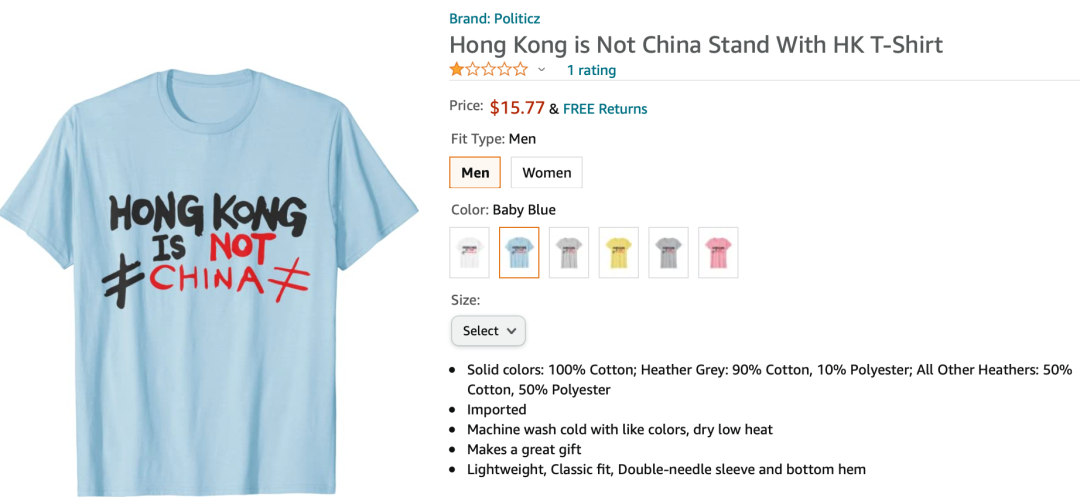Select the Men fit type

(475, 172)
